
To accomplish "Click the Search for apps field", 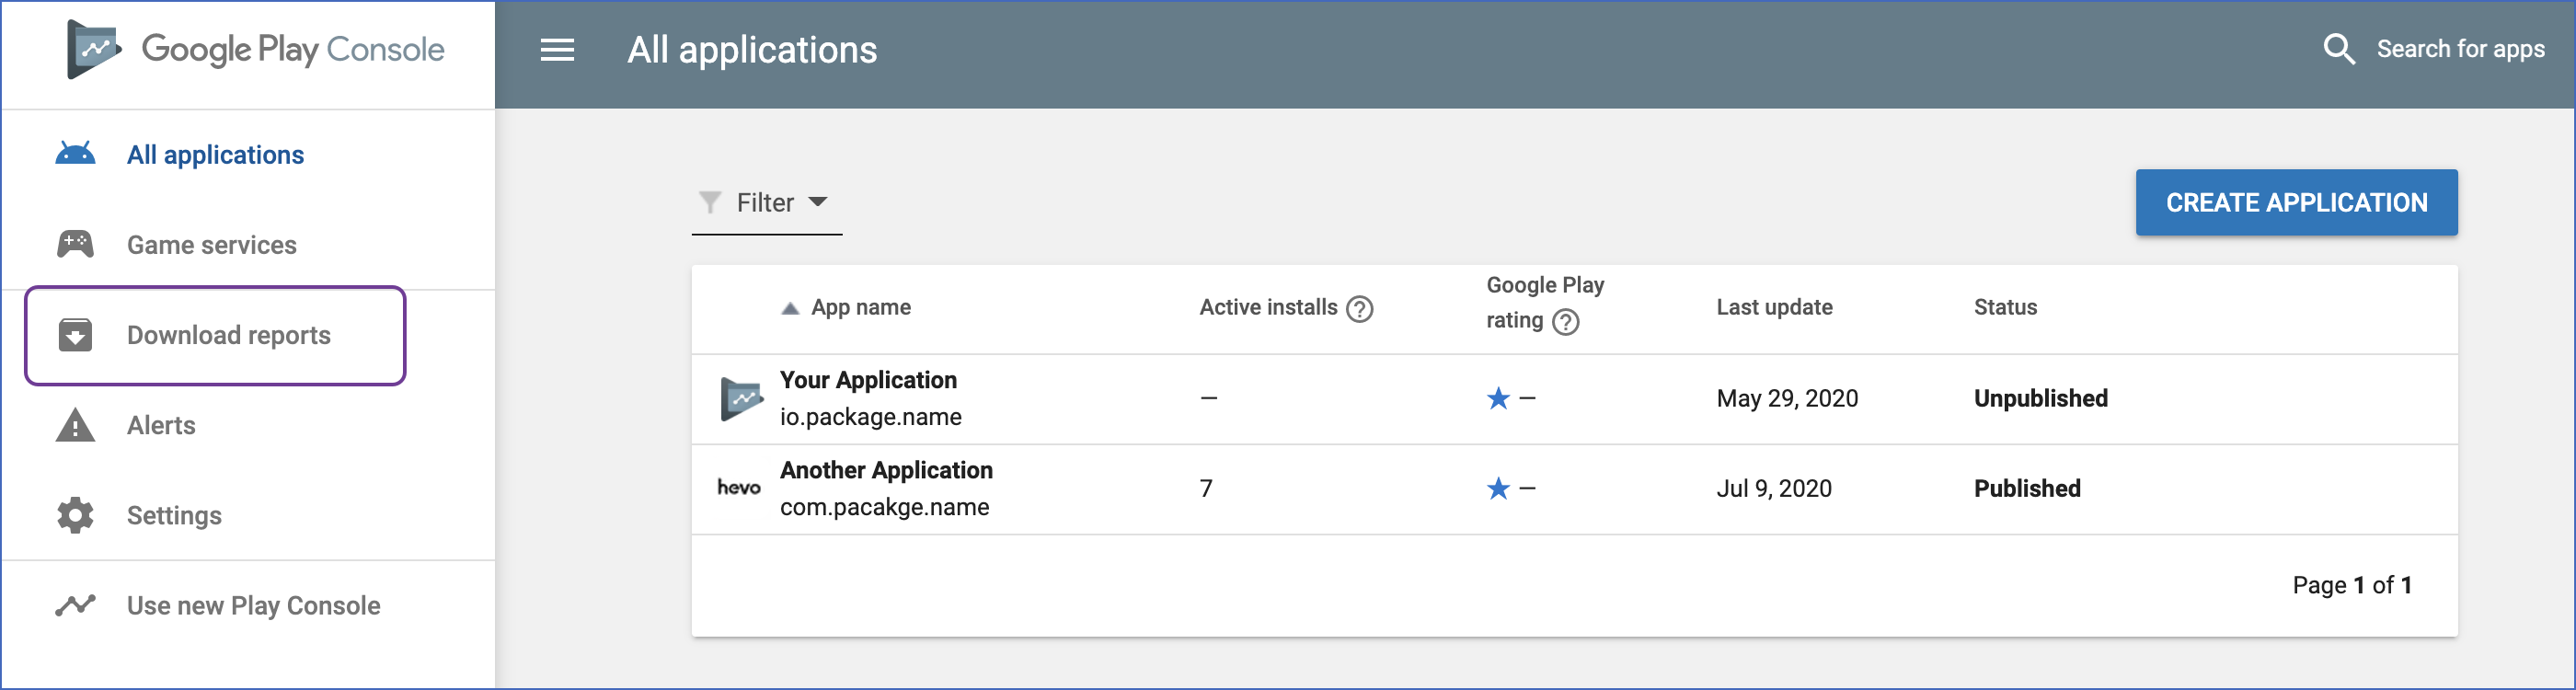I will 2460,49.
